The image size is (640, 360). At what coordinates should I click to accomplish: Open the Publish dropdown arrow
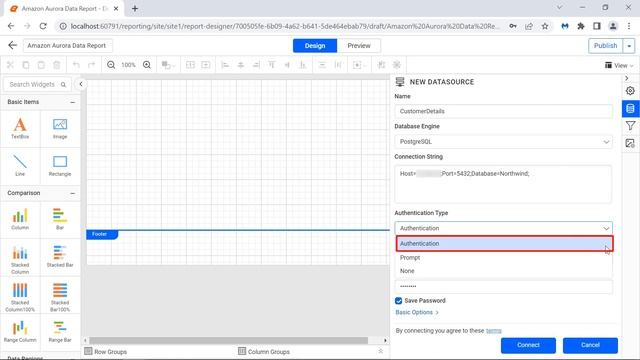629,46
